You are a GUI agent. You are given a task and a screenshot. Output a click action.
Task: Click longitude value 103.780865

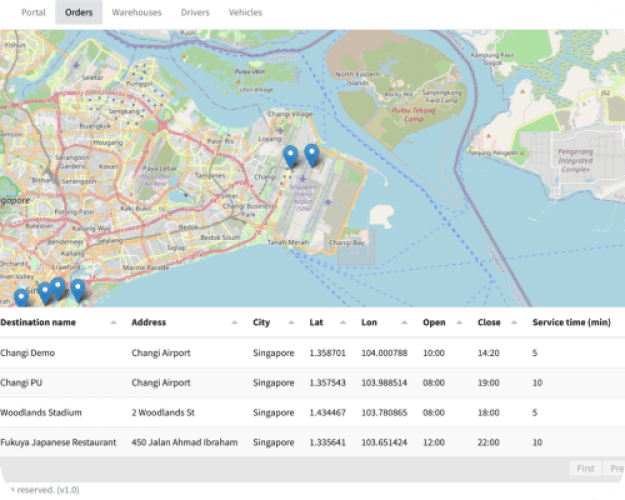tap(384, 412)
